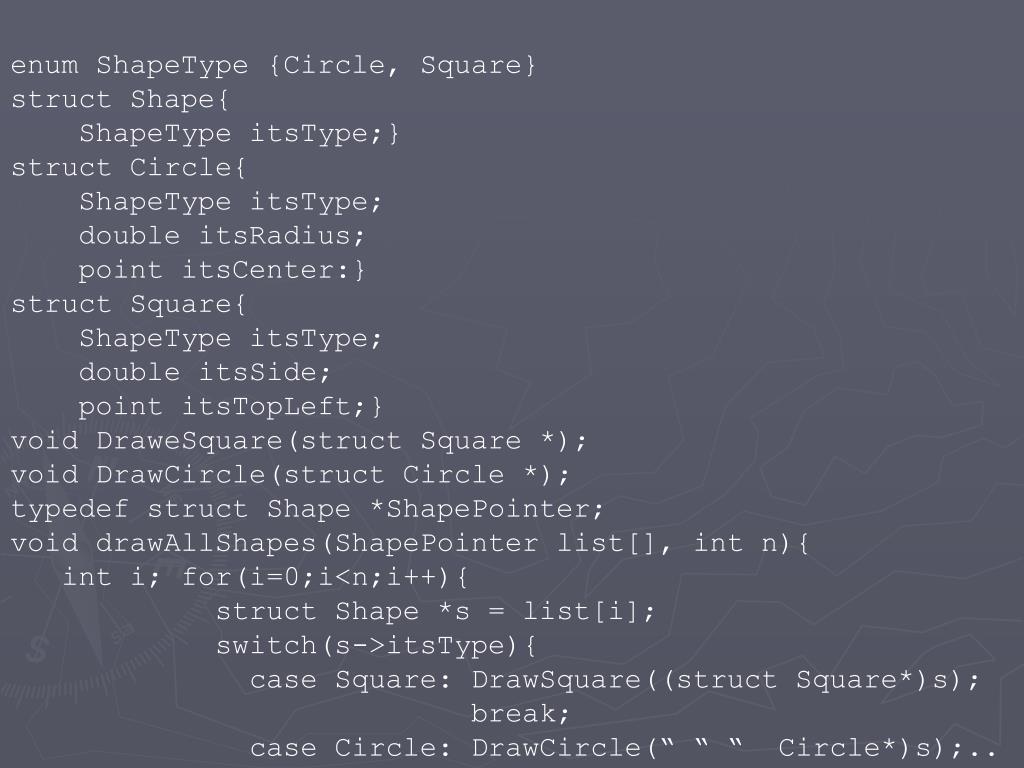Click the 'drawAllShapes' function name

click(x=206, y=543)
